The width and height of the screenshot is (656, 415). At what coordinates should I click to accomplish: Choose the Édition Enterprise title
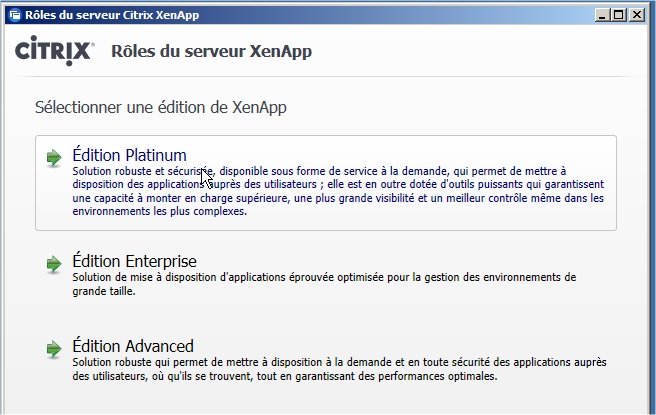(134, 261)
